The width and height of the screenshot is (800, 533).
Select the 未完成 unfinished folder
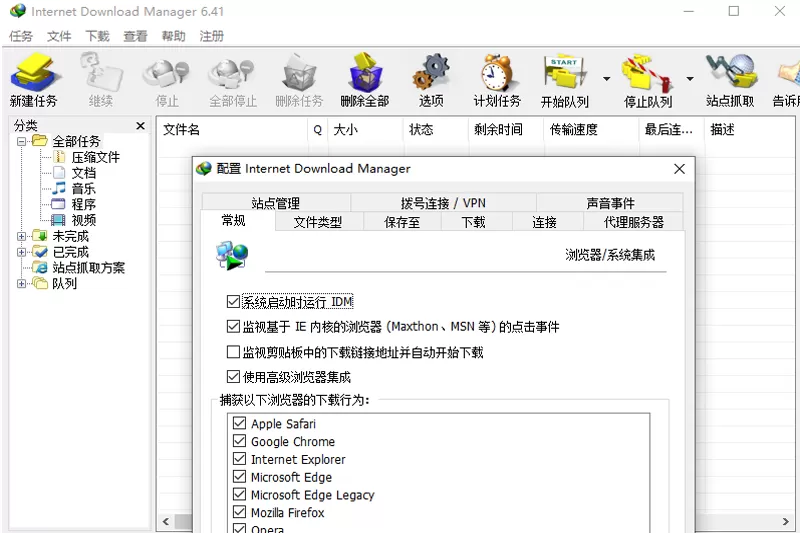click(x=70, y=236)
